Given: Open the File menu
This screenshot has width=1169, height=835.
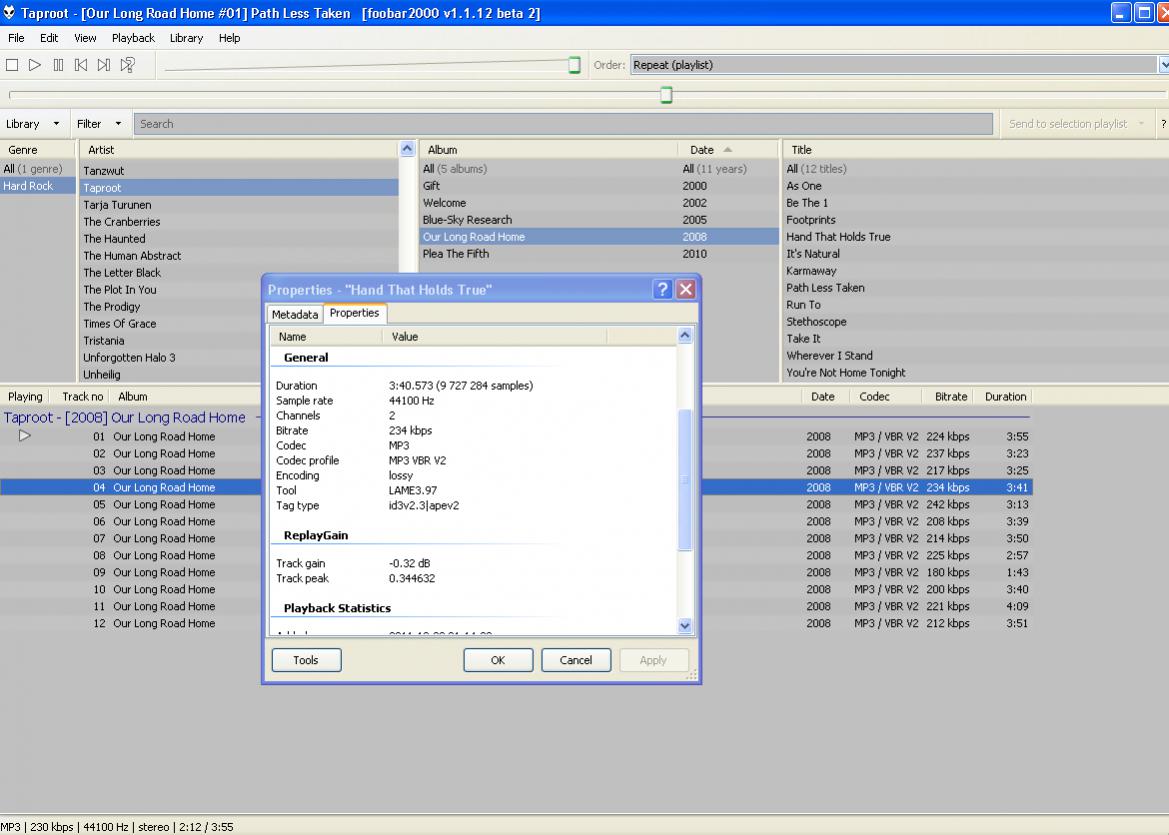Looking at the screenshot, I should 16,38.
